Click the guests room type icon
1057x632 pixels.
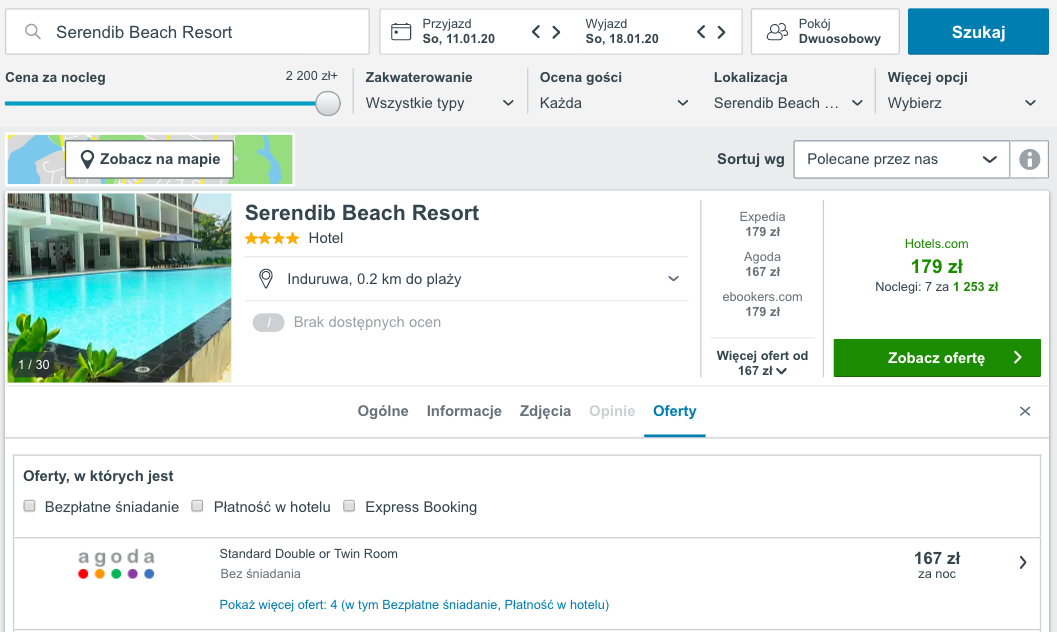(777, 32)
